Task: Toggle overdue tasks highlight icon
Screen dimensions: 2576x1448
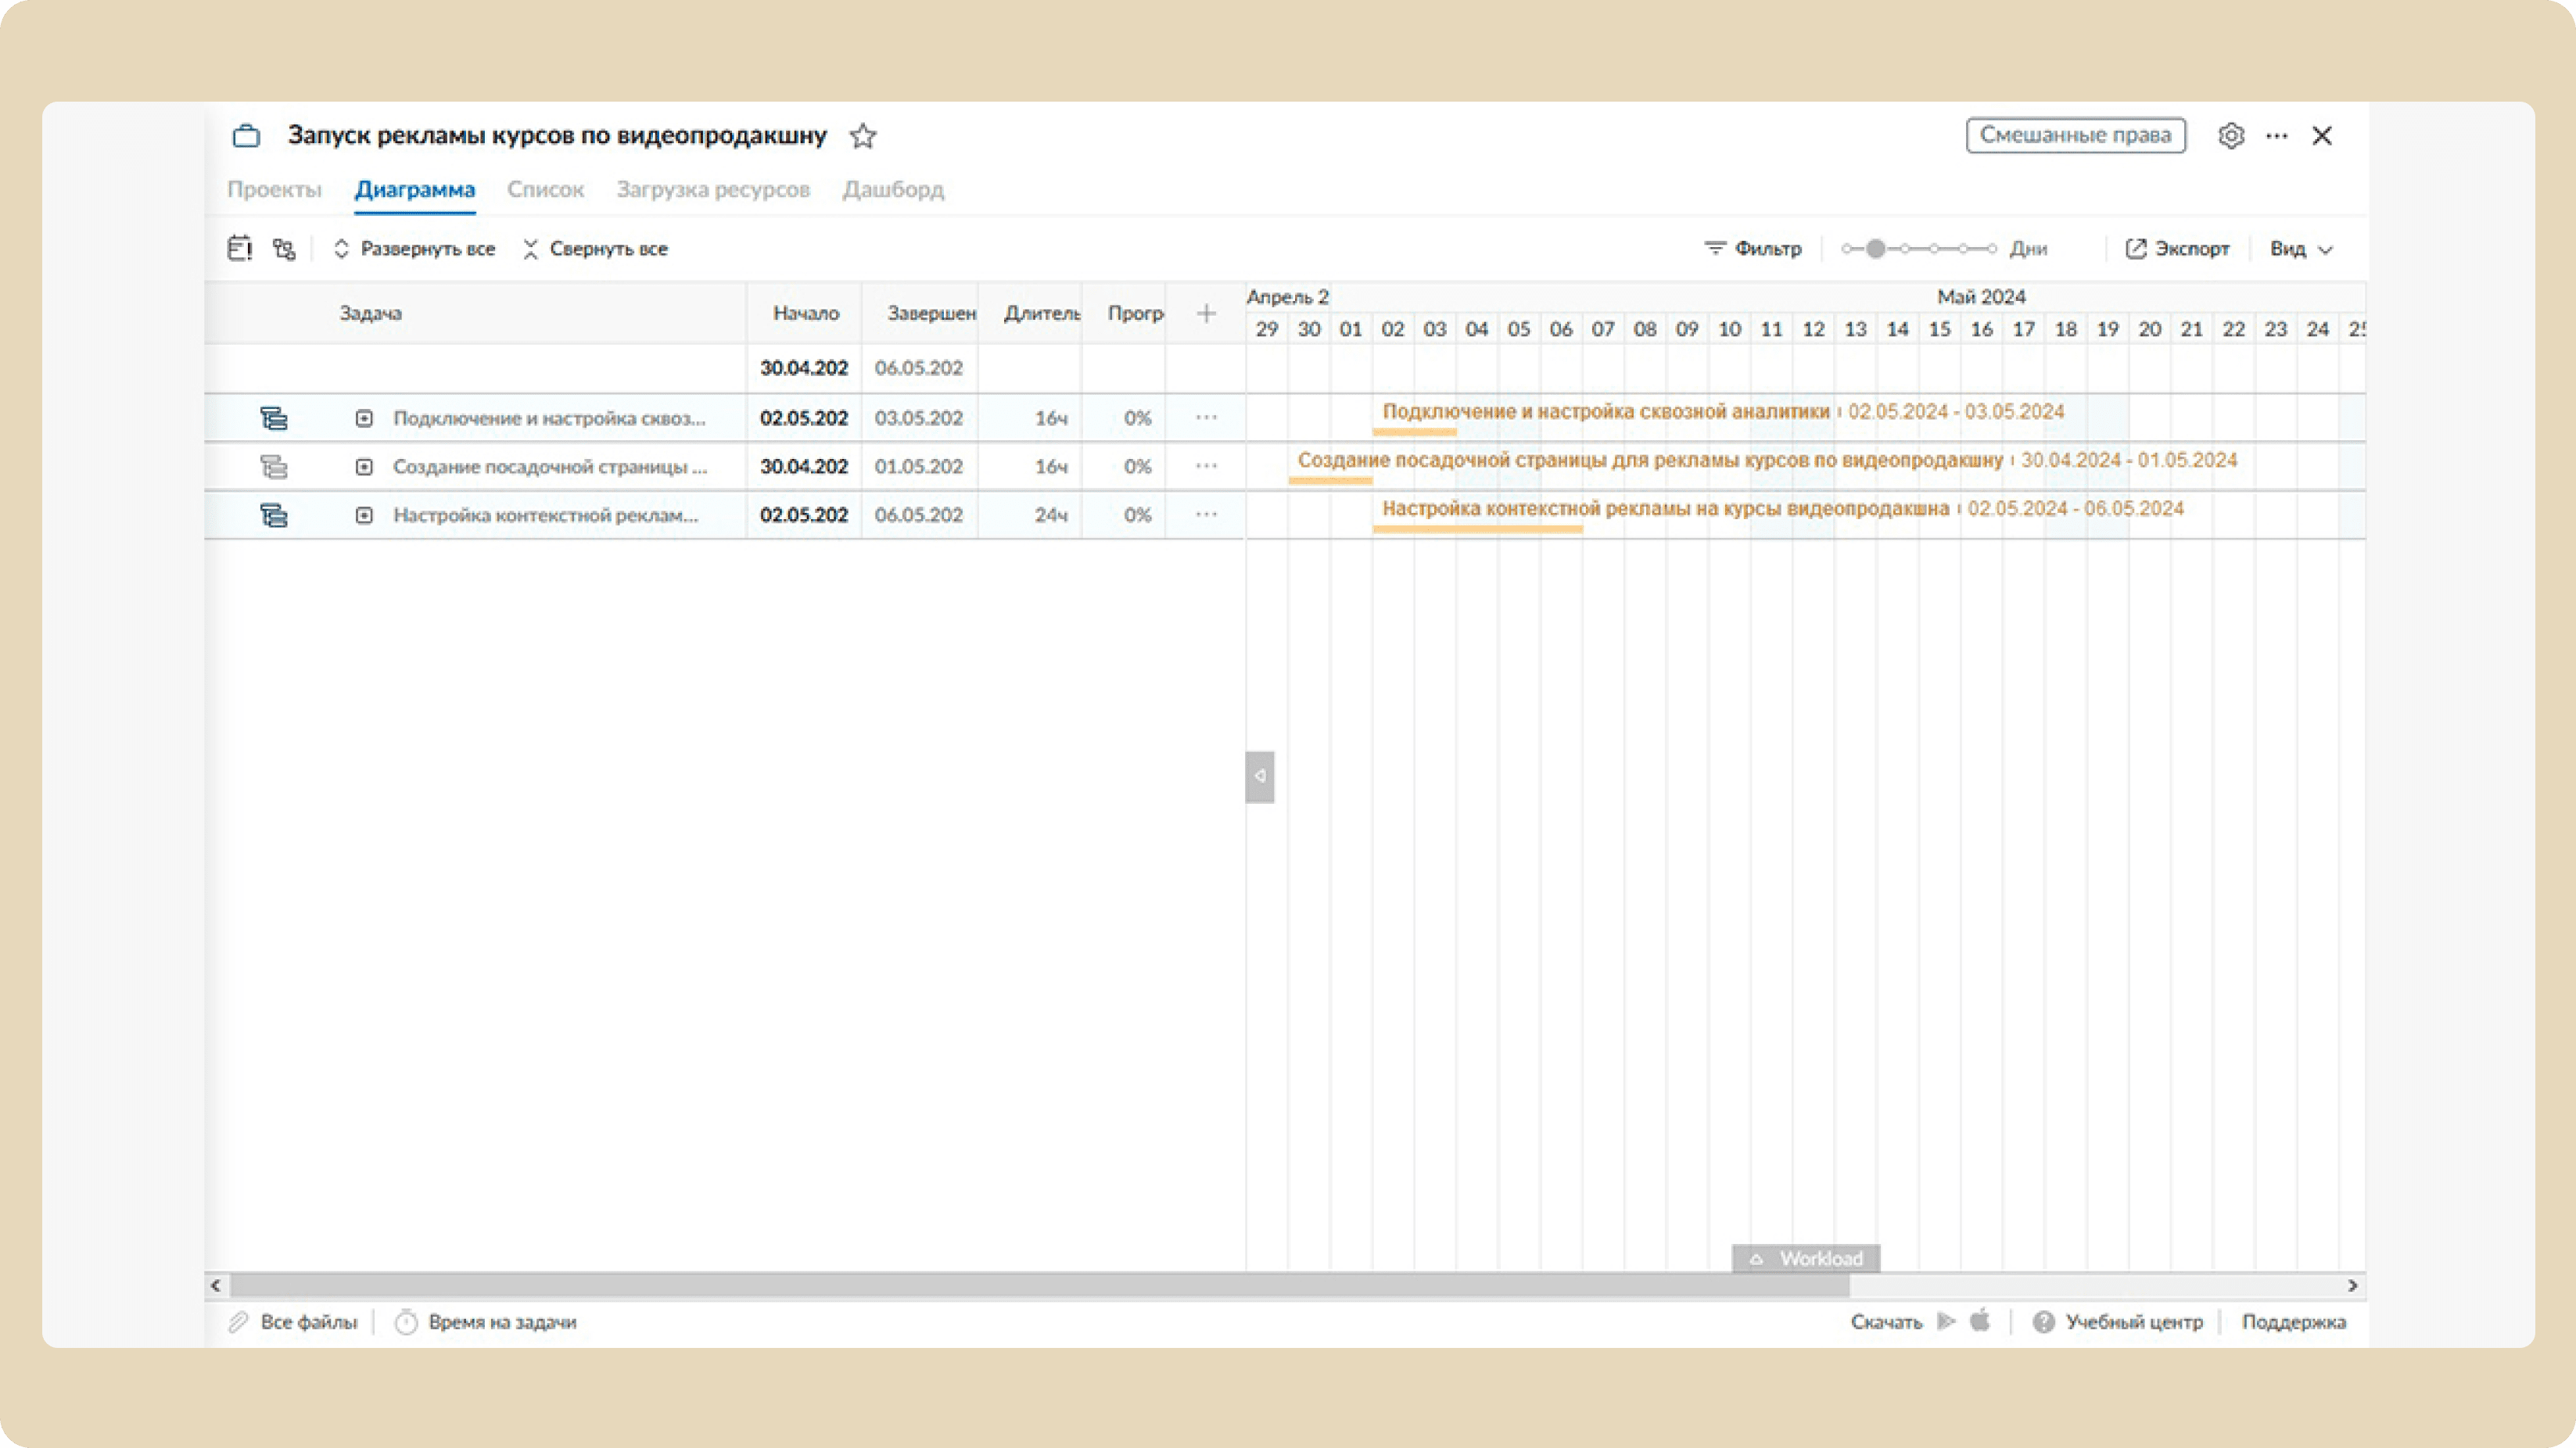Action: pos(239,248)
